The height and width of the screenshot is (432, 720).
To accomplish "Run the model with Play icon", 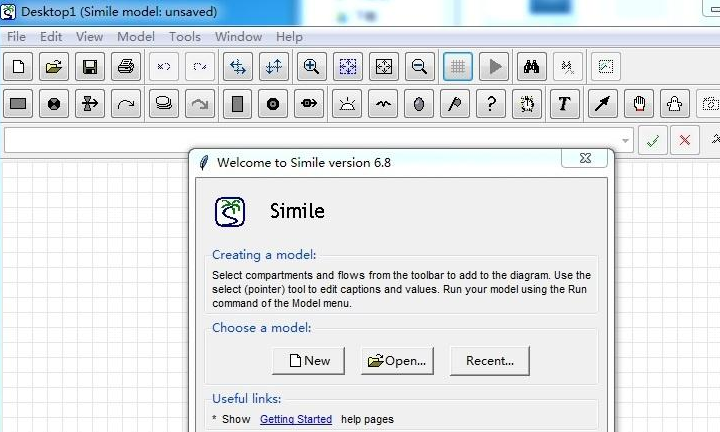I will tap(494, 67).
